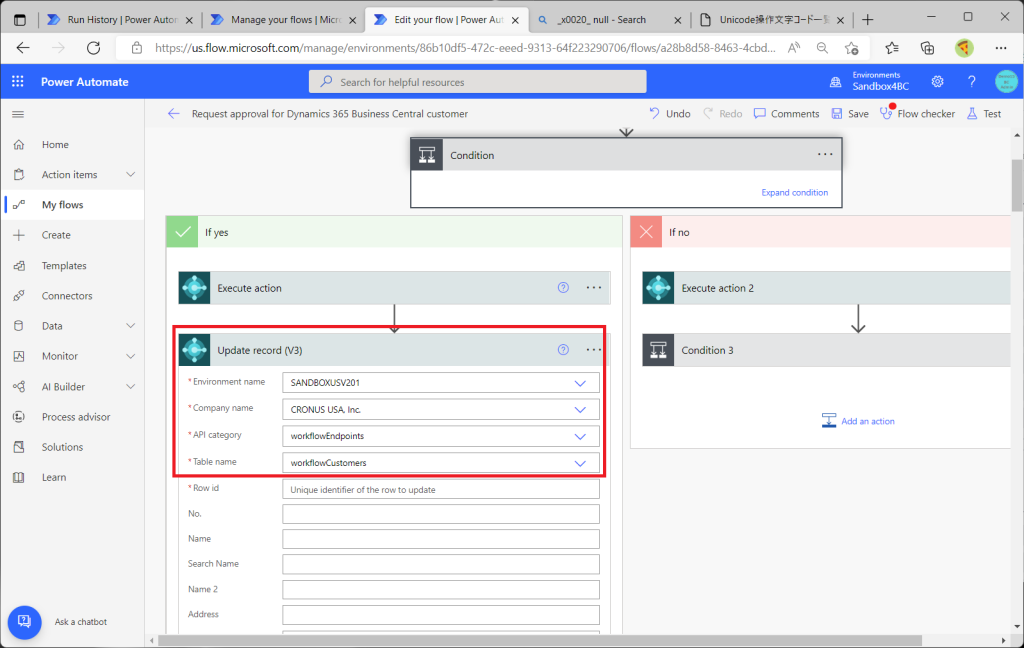The width and height of the screenshot is (1024, 648).
Task: Open the Ask a chatbot button
Action: point(24,621)
